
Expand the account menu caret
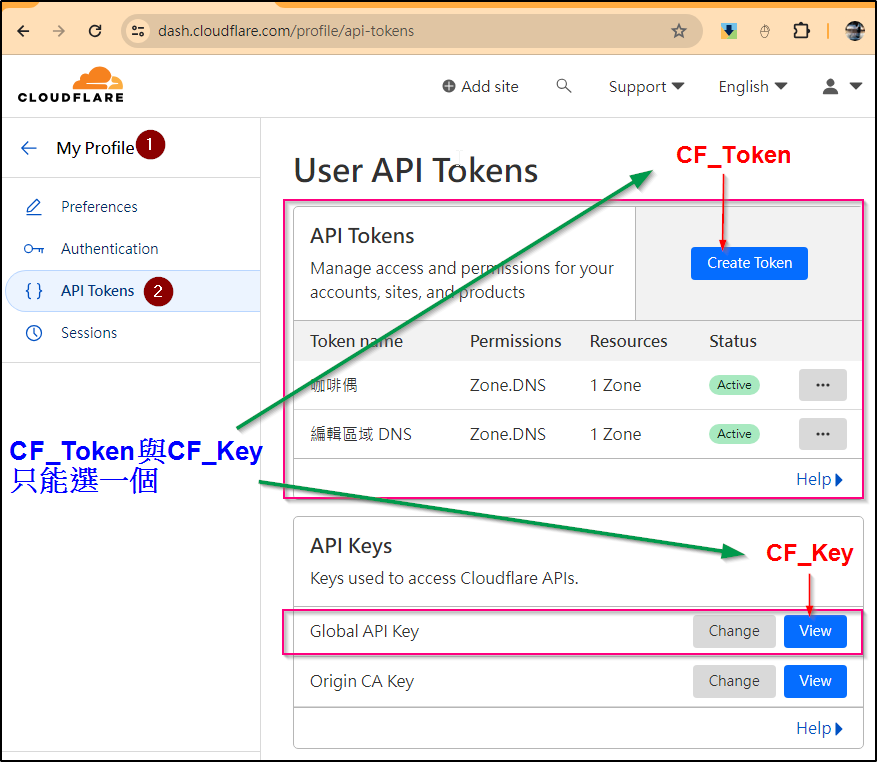(x=856, y=86)
